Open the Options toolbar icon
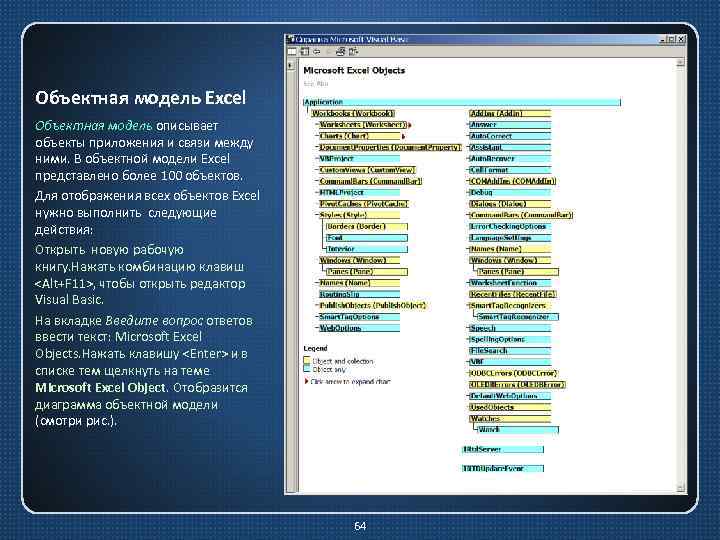The image size is (720, 540). [353, 51]
